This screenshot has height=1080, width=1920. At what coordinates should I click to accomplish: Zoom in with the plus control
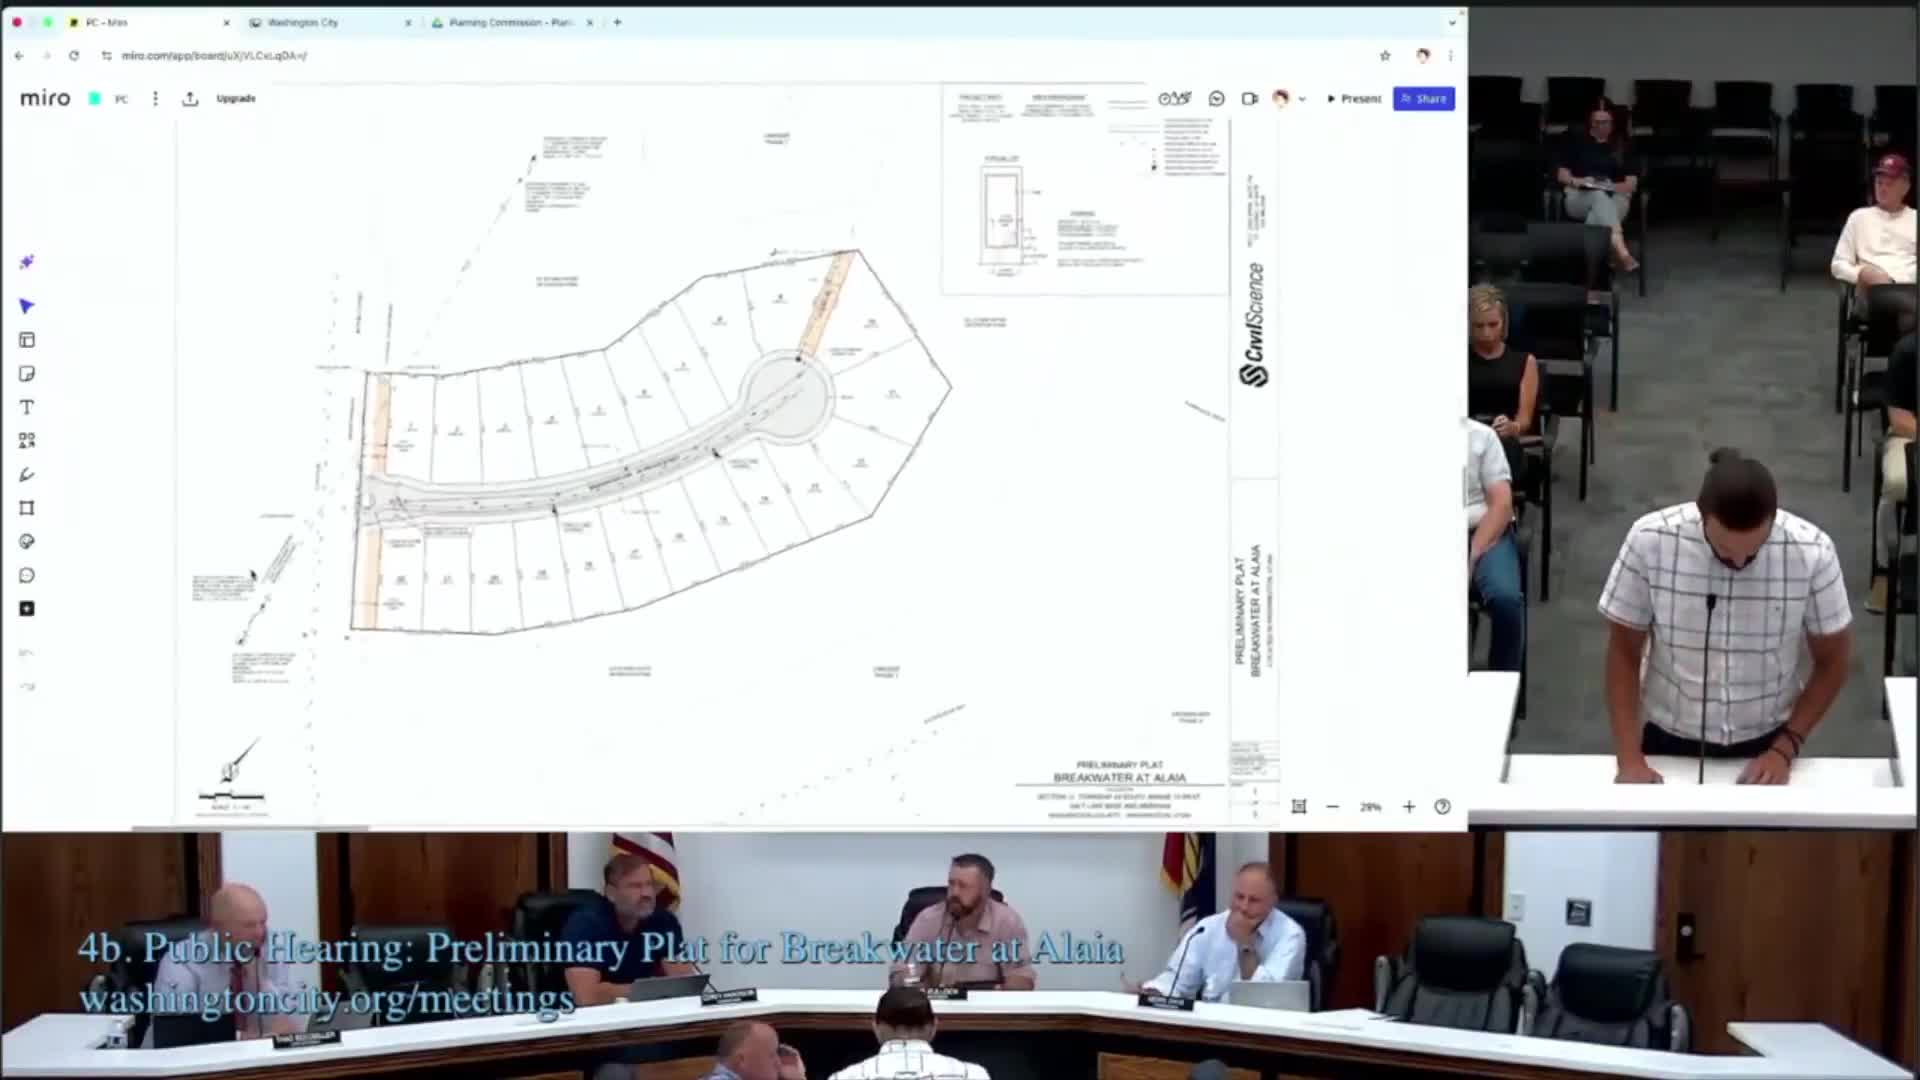point(1409,806)
